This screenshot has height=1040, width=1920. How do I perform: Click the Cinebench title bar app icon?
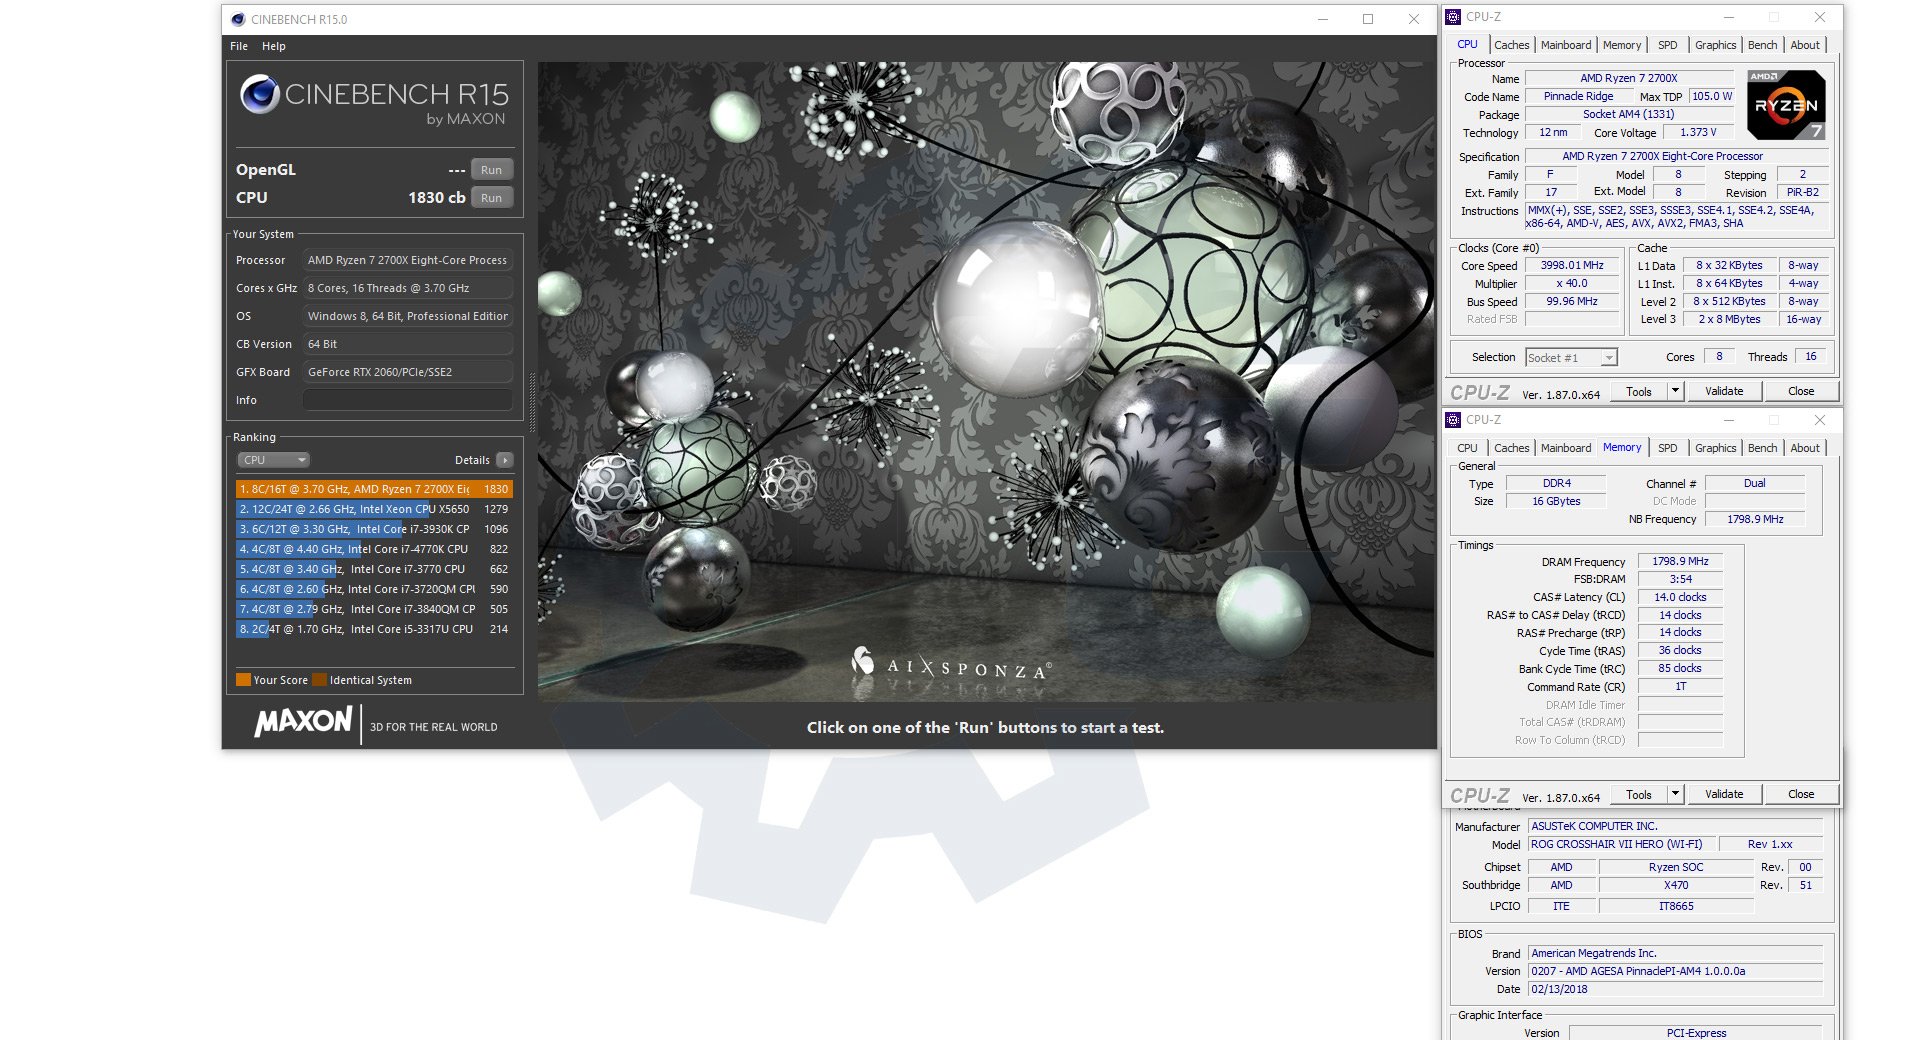(x=238, y=19)
